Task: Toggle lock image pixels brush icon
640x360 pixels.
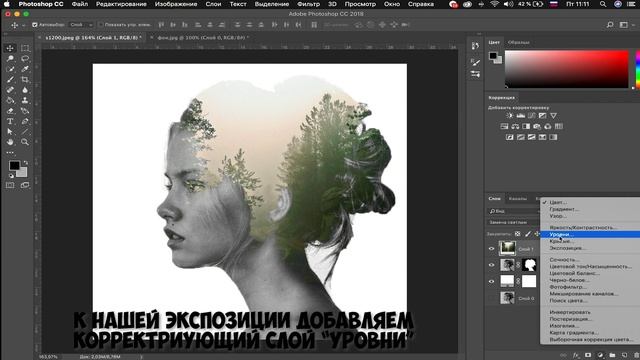Action: [528, 234]
